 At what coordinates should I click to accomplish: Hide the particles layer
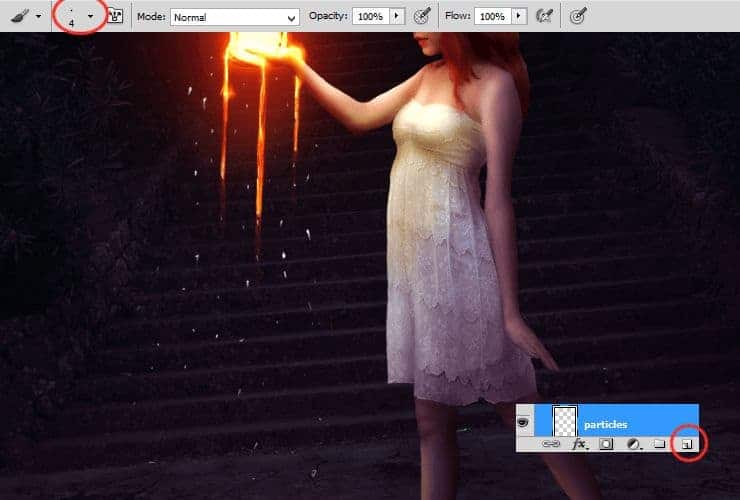coord(524,423)
